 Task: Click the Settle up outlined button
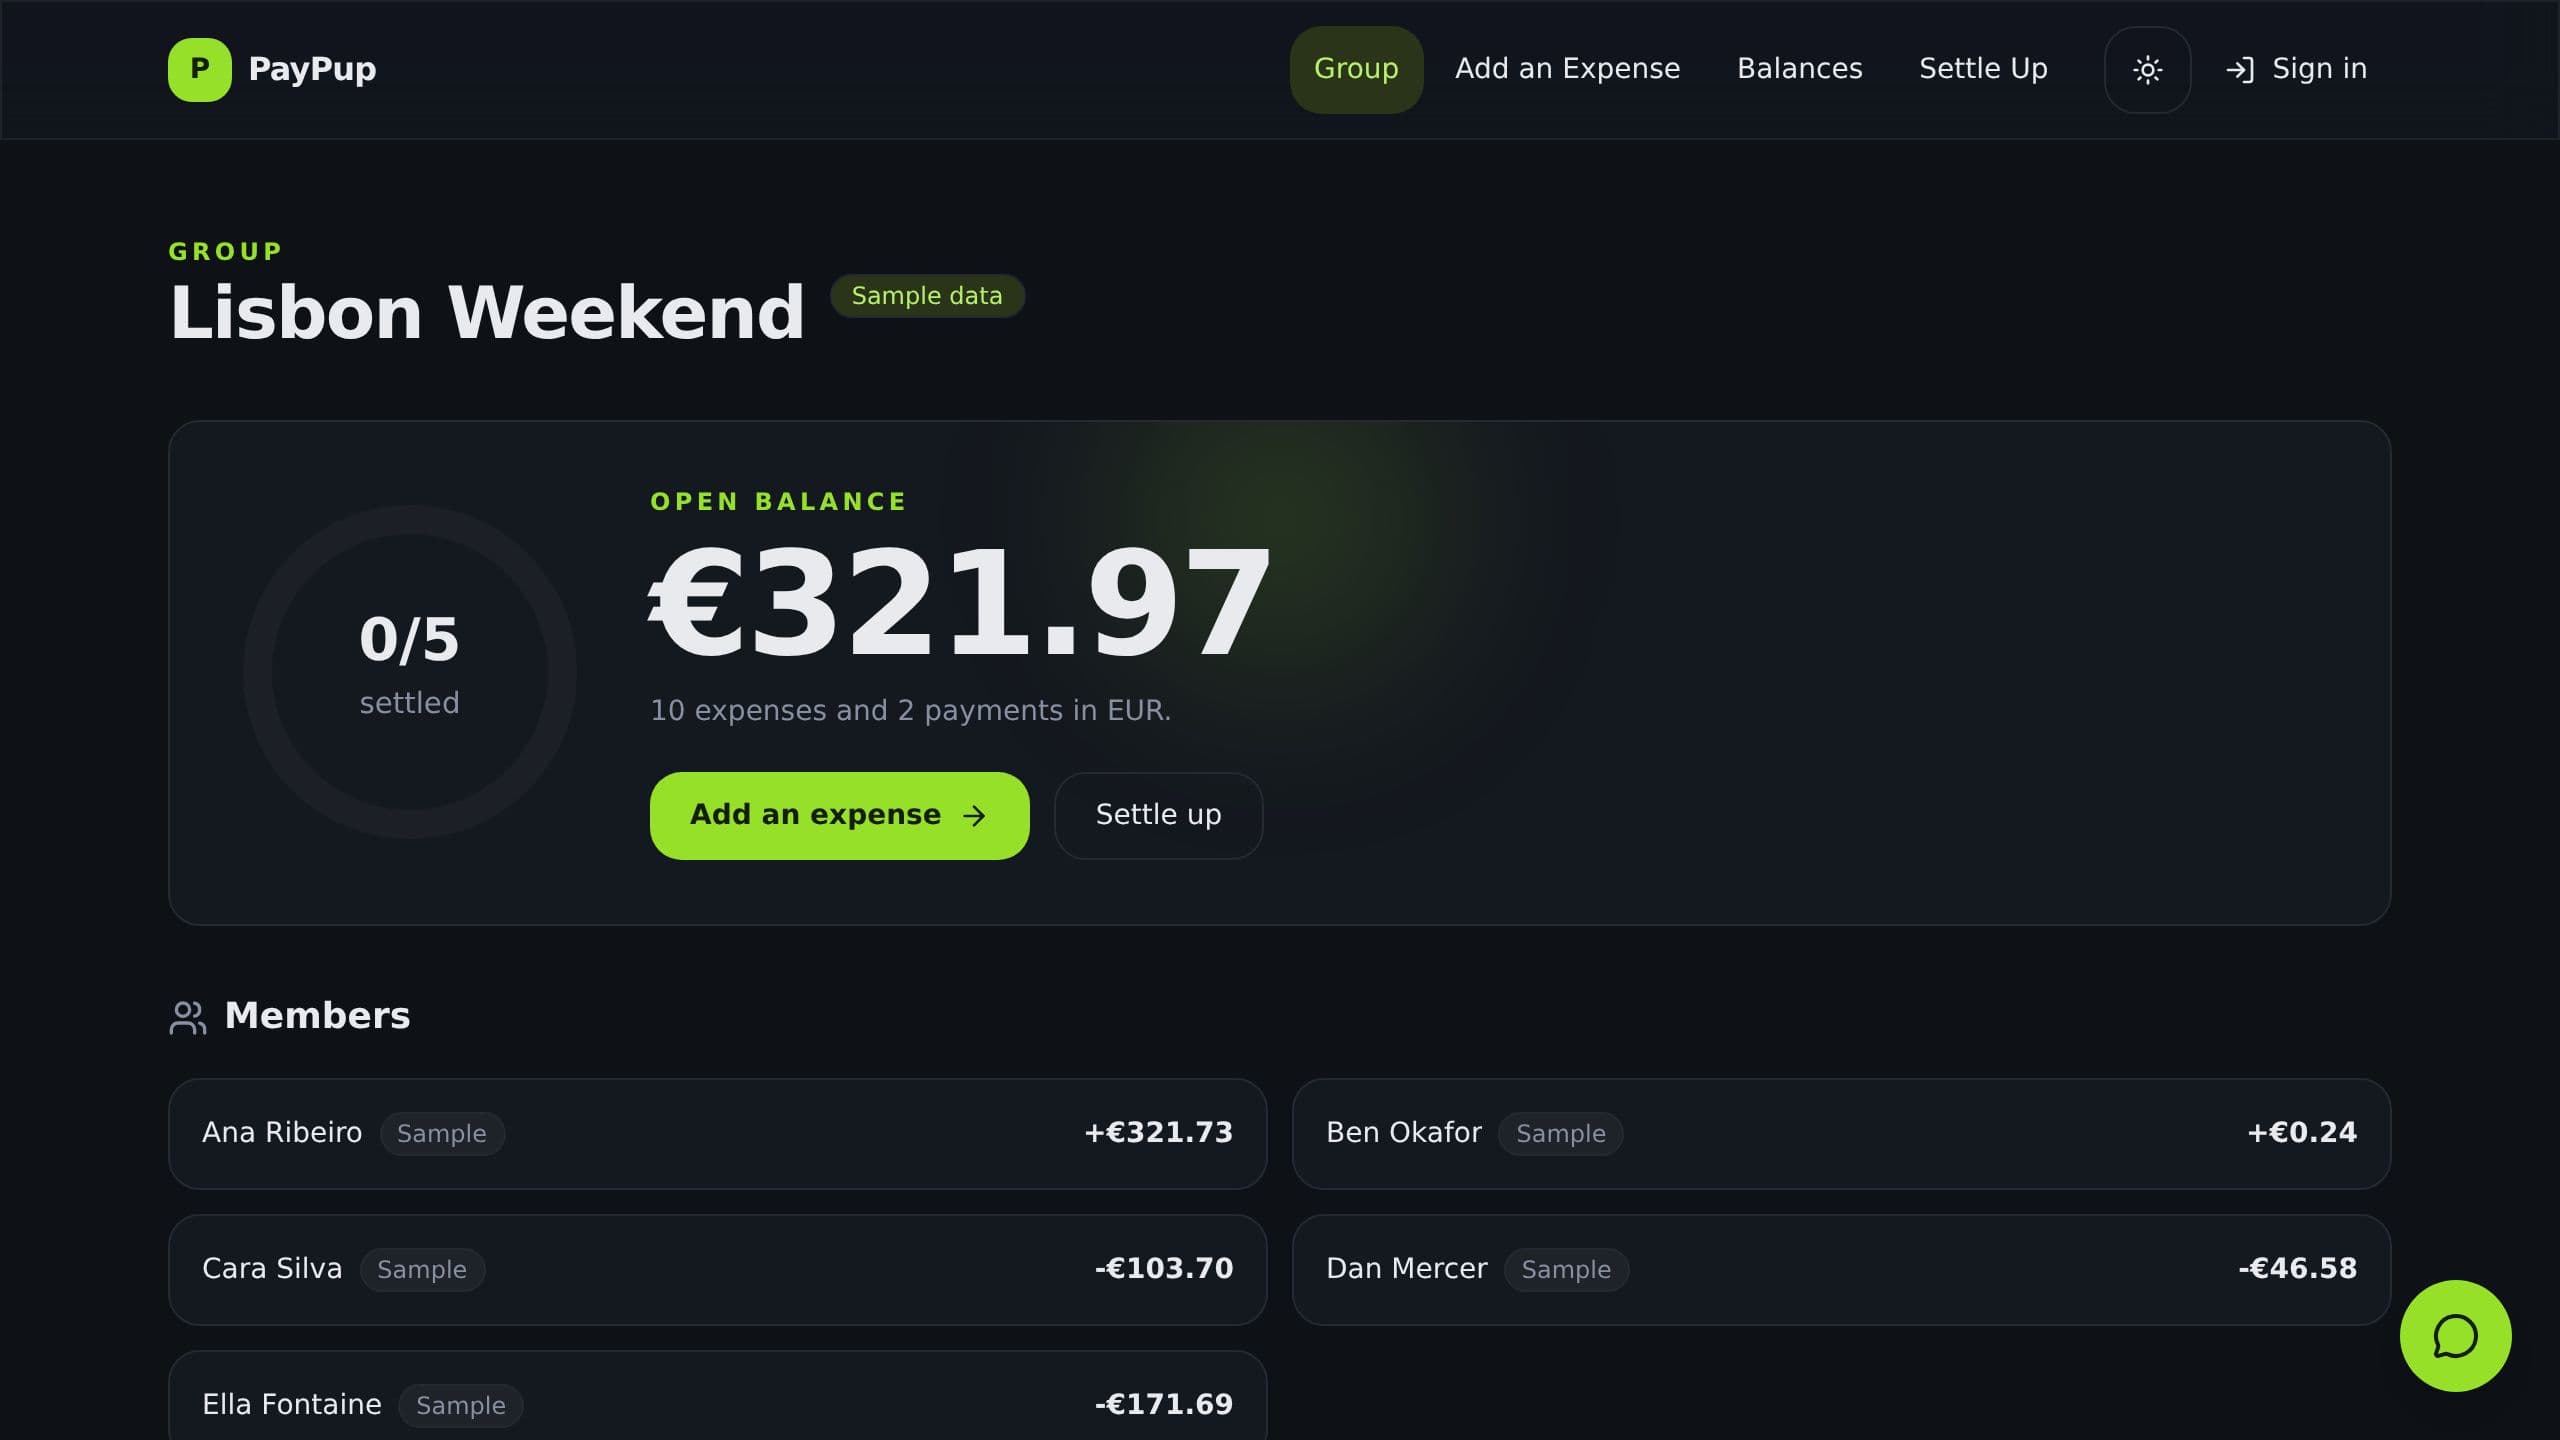tap(1158, 815)
